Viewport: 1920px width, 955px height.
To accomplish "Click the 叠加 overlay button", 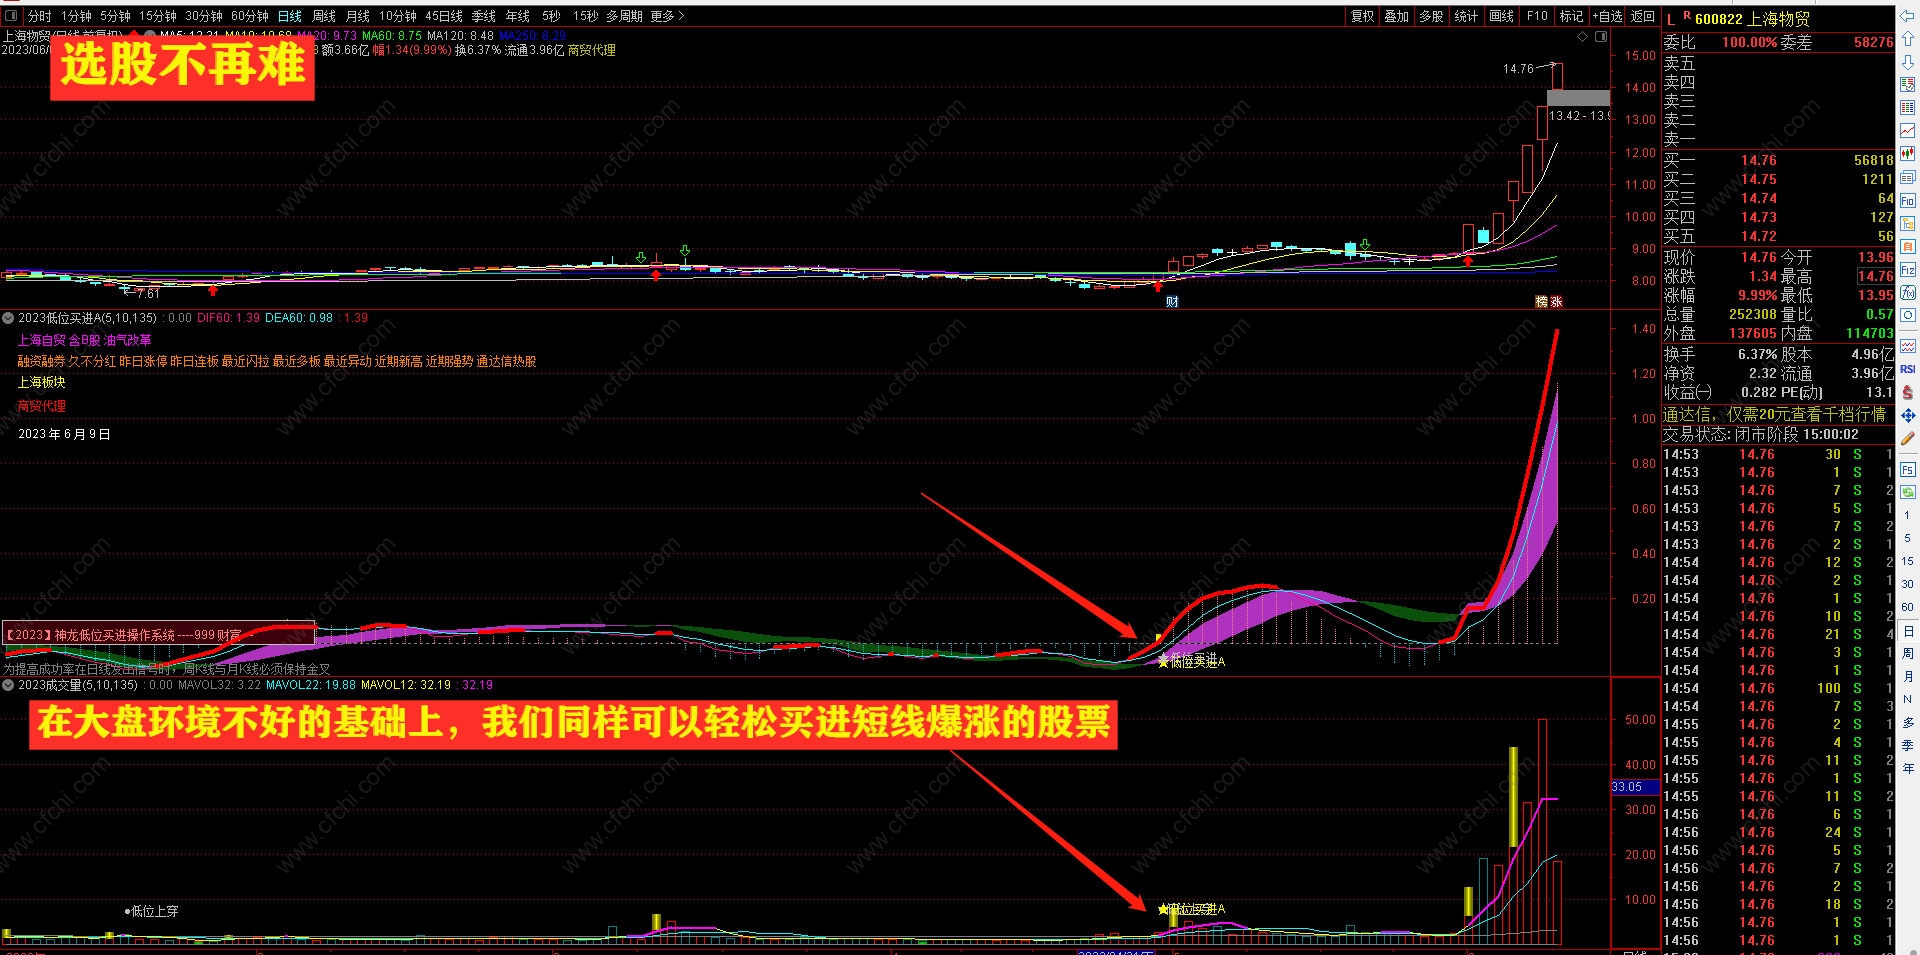I will (x=1397, y=16).
